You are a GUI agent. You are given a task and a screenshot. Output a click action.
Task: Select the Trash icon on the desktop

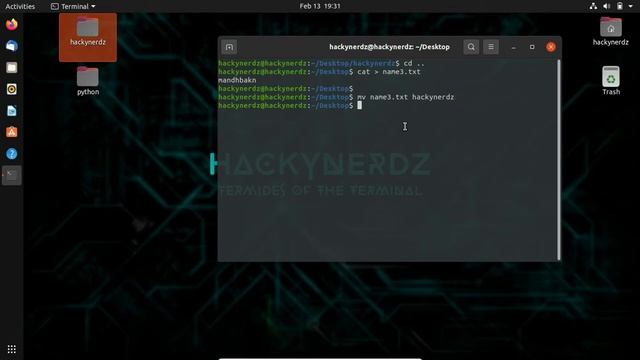611,81
